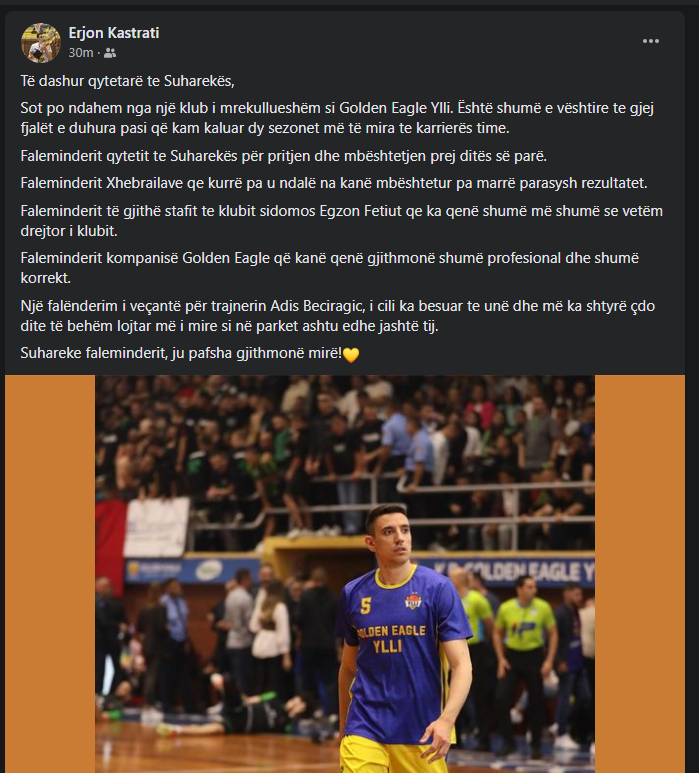Screen dimensions: 699x773
Task: Open the basketball player photo
Action: coord(345,574)
